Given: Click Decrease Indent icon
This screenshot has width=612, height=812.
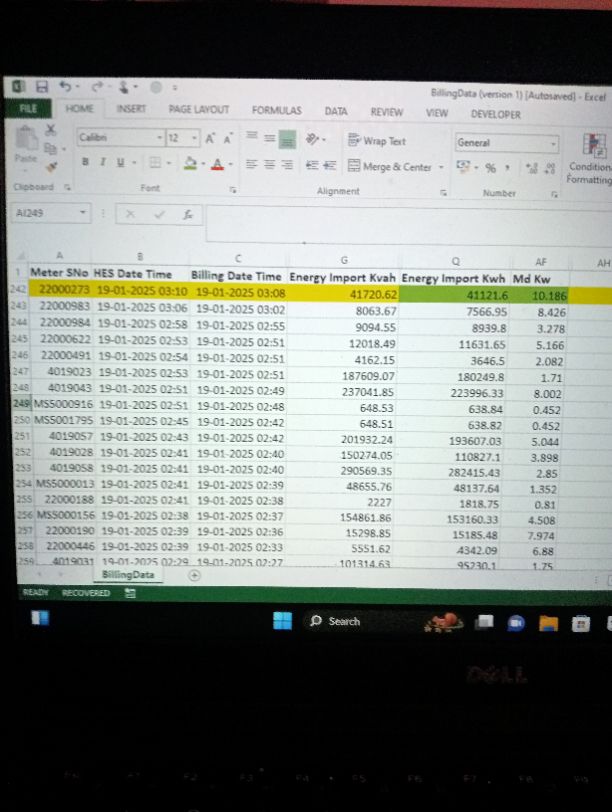Looking at the screenshot, I should 312,165.
